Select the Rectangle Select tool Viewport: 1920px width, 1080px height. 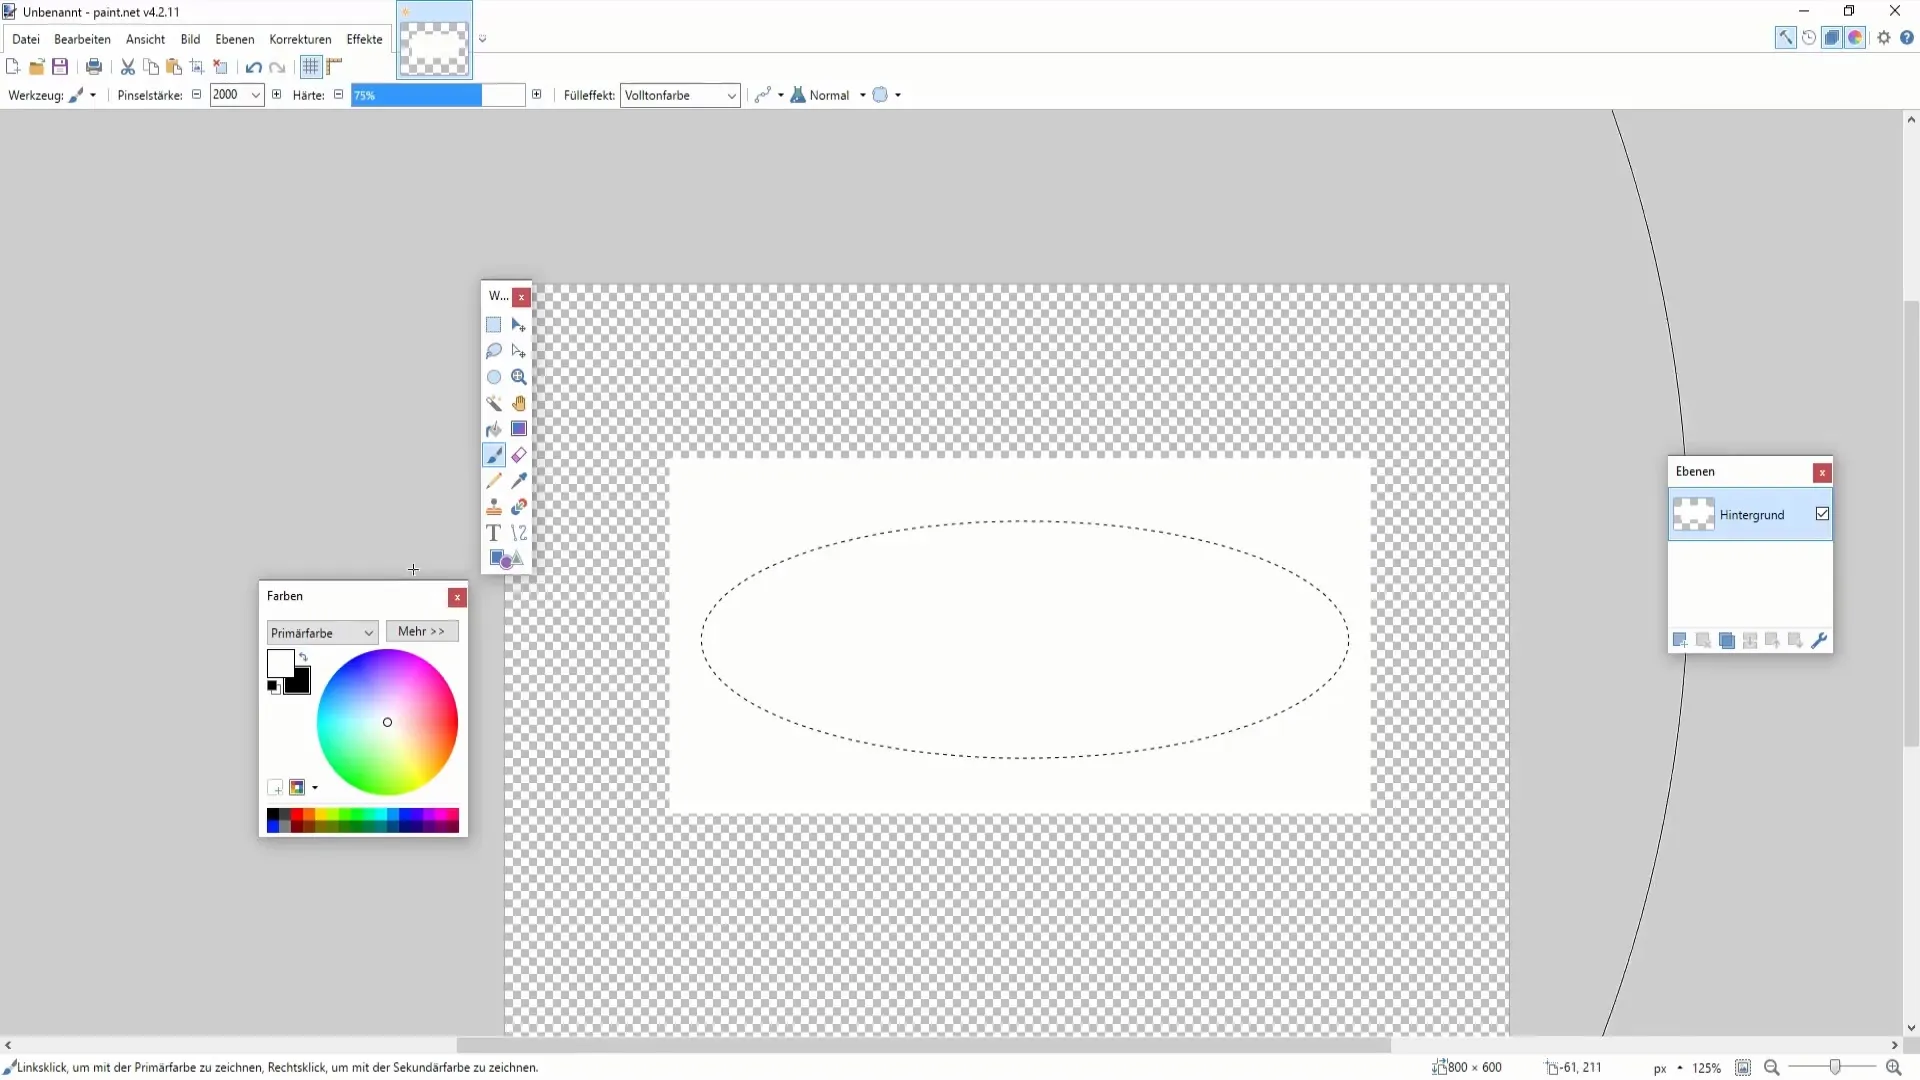[494, 325]
